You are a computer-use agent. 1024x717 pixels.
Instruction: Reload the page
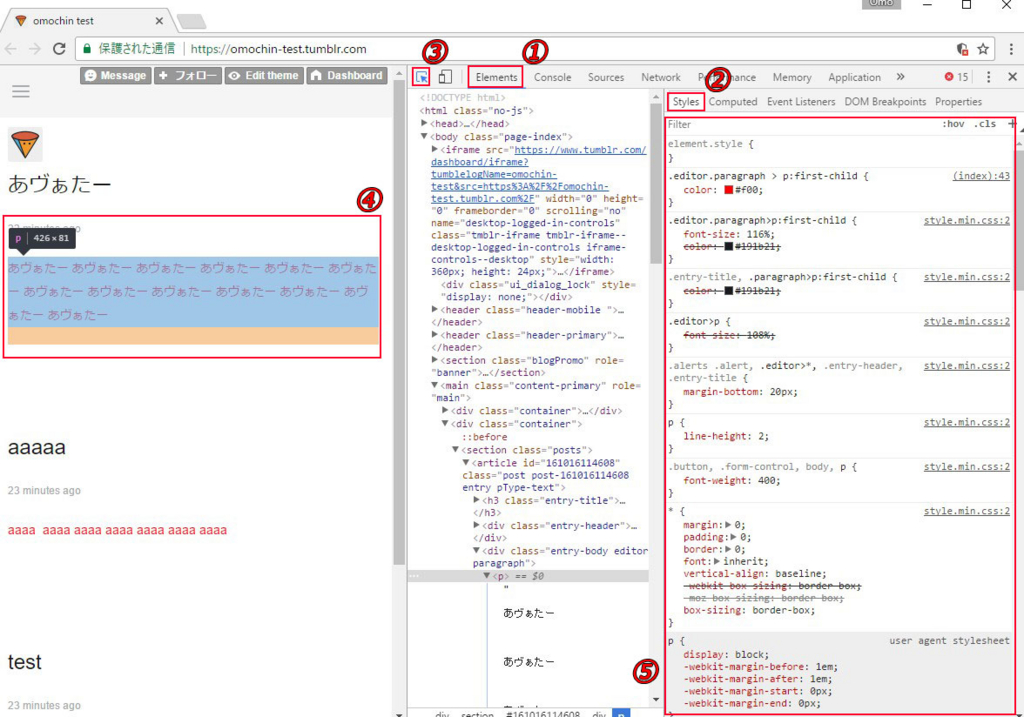(x=59, y=48)
